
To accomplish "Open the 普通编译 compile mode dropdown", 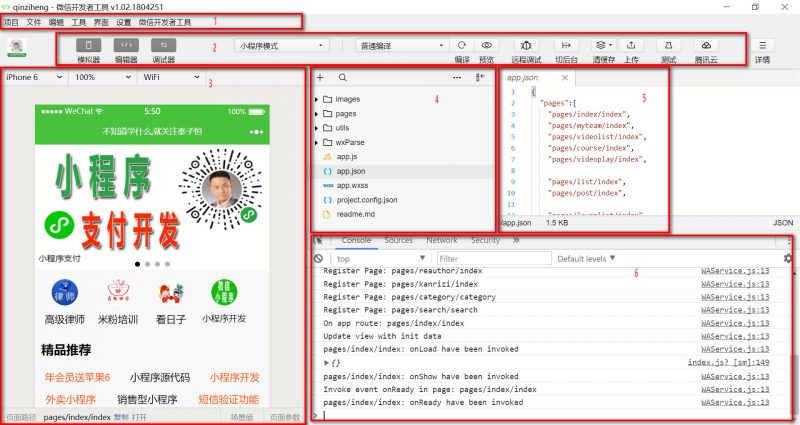I will coord(402,45).
